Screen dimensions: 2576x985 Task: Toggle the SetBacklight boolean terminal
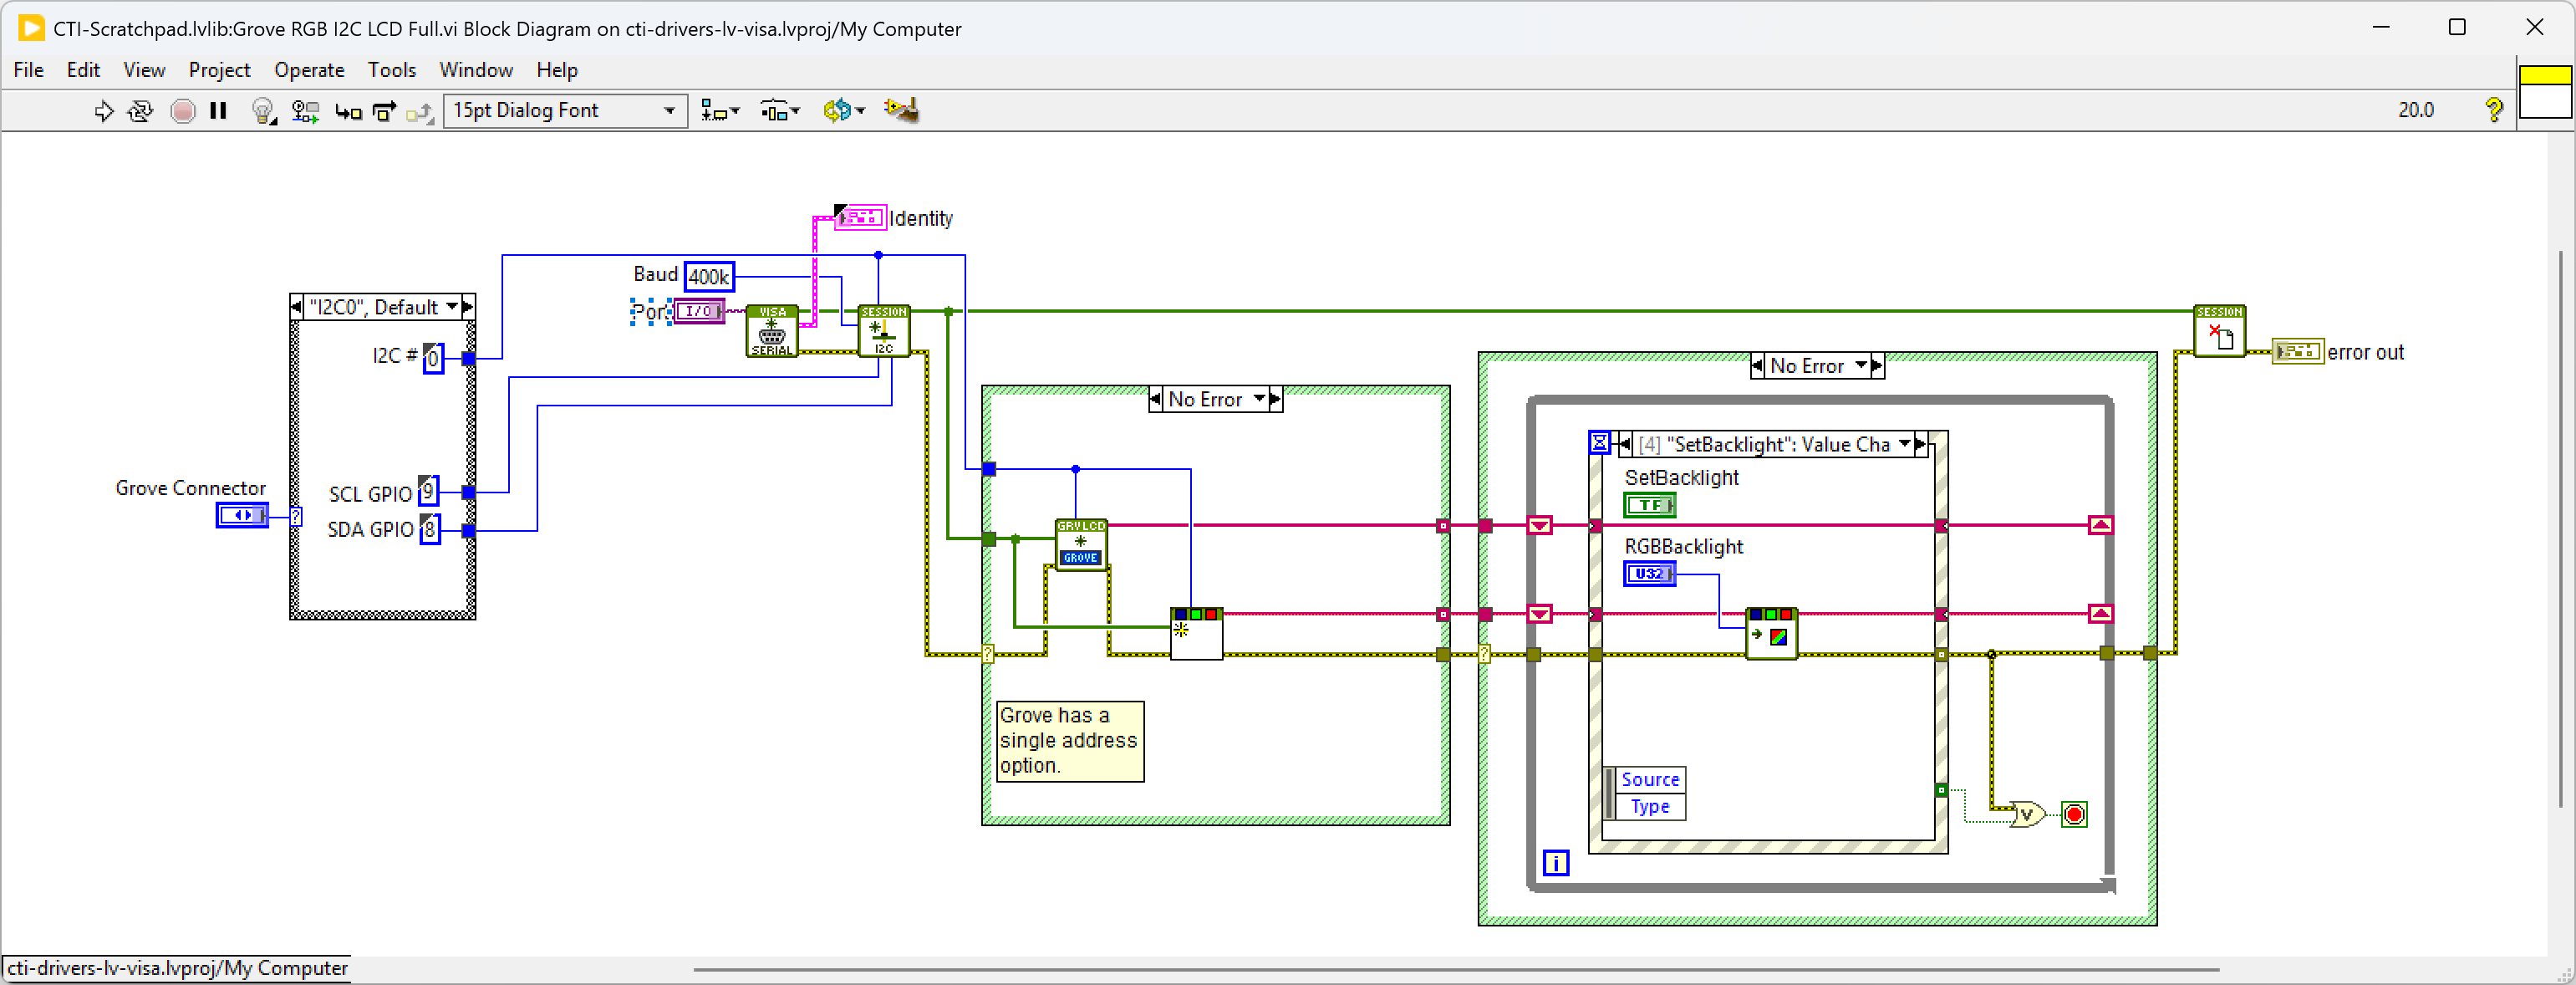[x=1648, y=506]
